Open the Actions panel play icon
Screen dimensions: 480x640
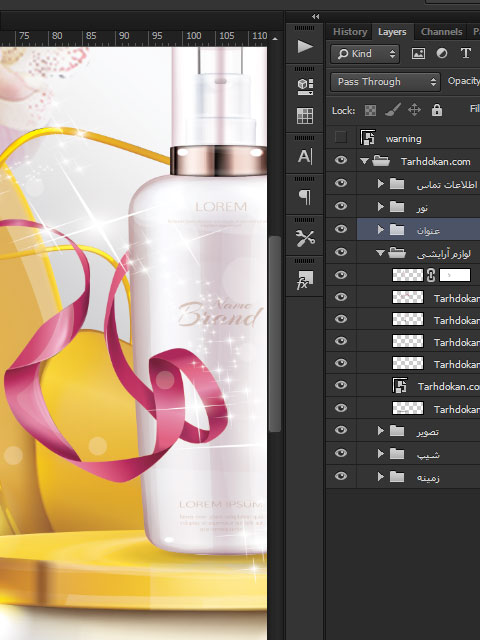pos(305,46)
